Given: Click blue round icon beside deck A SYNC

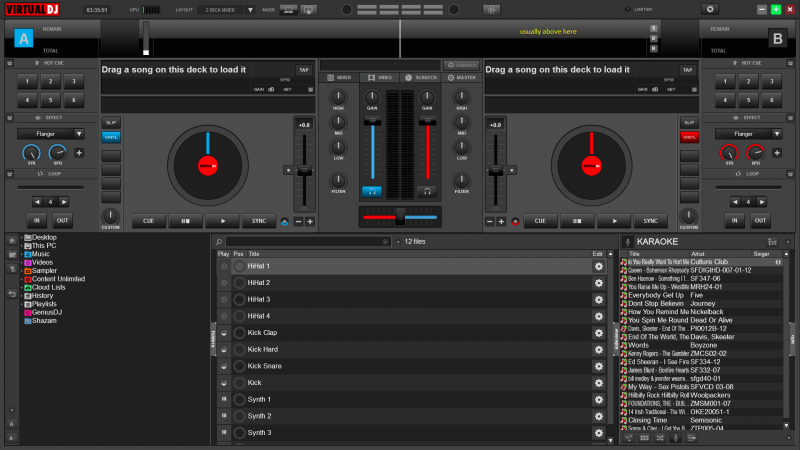Looking at the screenshot, I should click(285, 221).
